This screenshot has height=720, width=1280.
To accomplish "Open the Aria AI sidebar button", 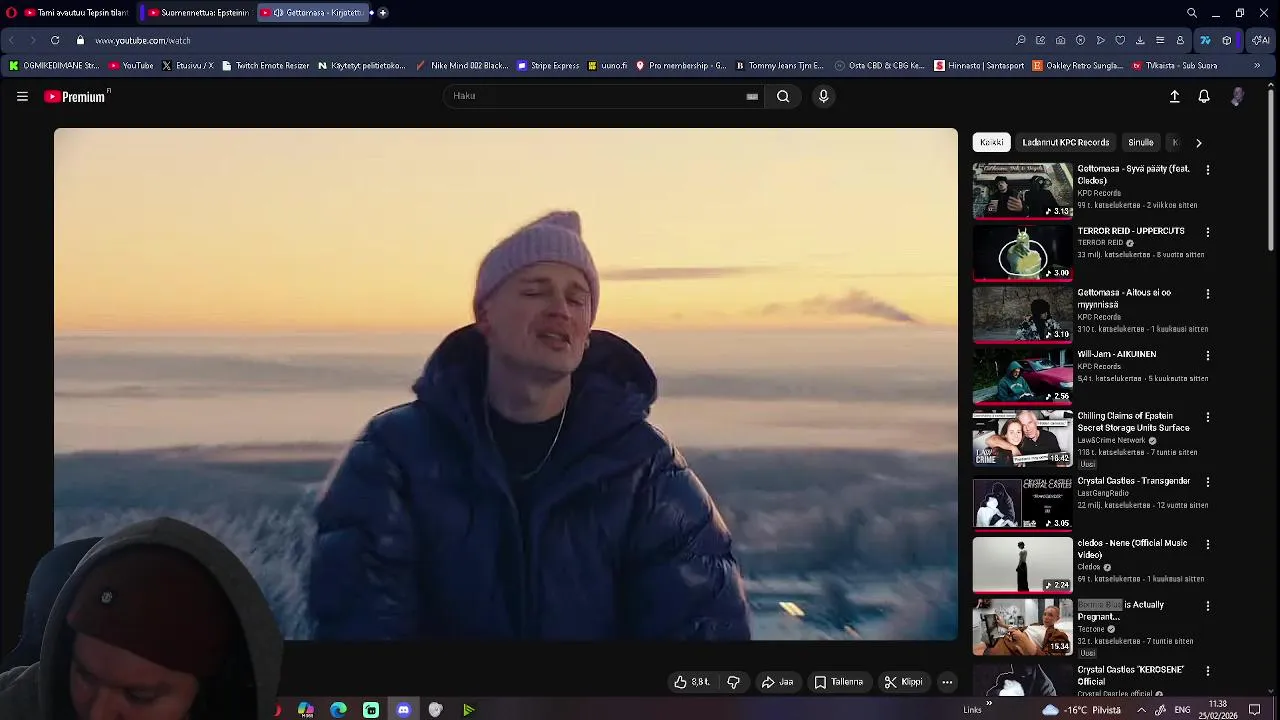I will pos(1260,40).
